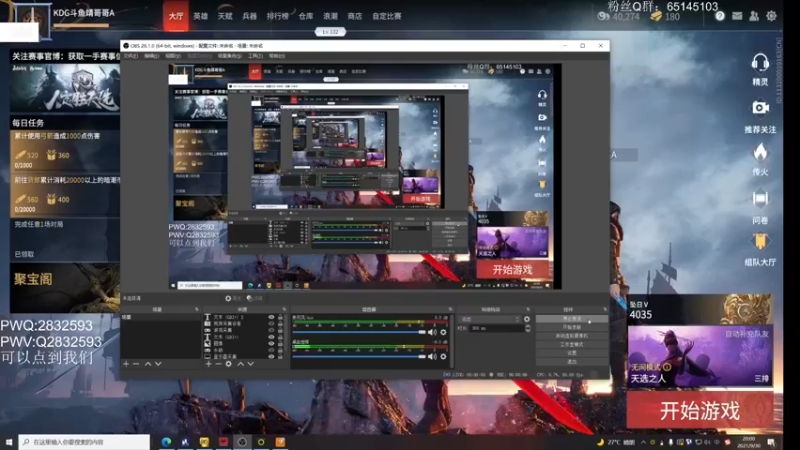Open the game settings gear icon

pyautogui.click(x=771, y=16)
